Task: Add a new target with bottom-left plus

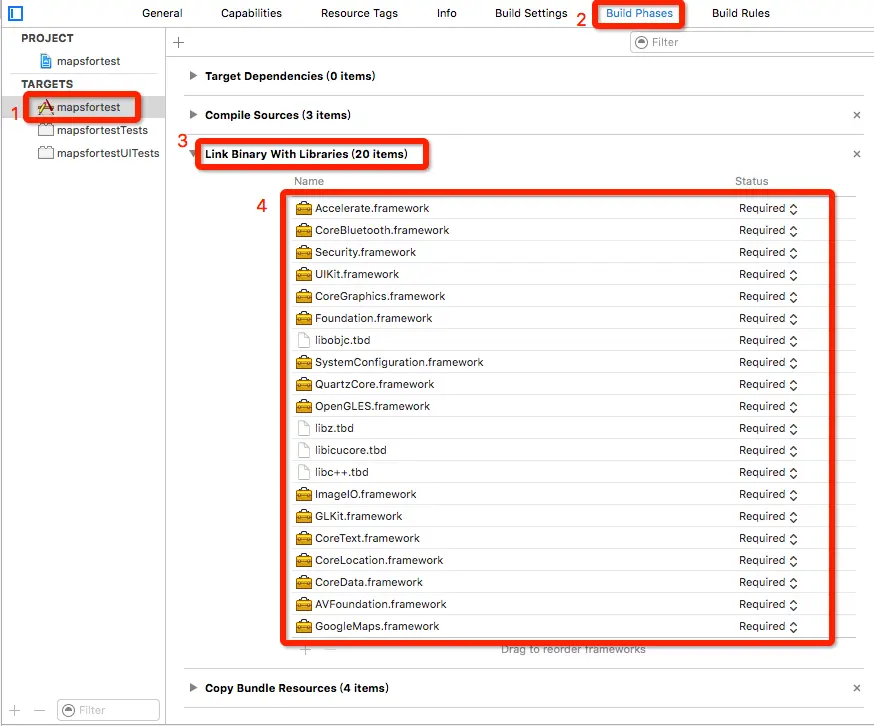Action: [x=15, y=710]
